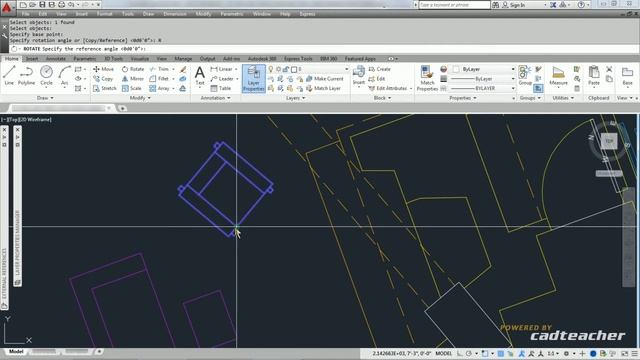Viewport: 640px width, 360px height.
Task: Open workspace switching gear menu
Action: click(567, 353)
